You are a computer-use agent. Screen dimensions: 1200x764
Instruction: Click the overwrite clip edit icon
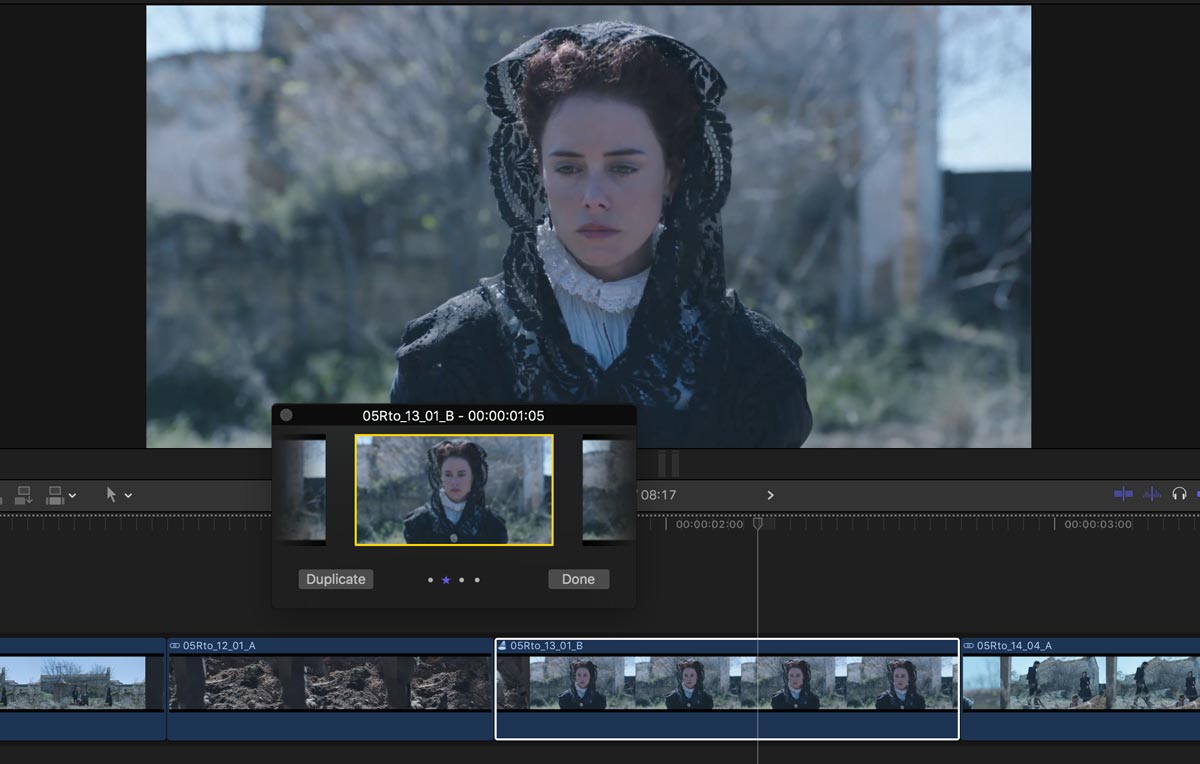(55, 495)
